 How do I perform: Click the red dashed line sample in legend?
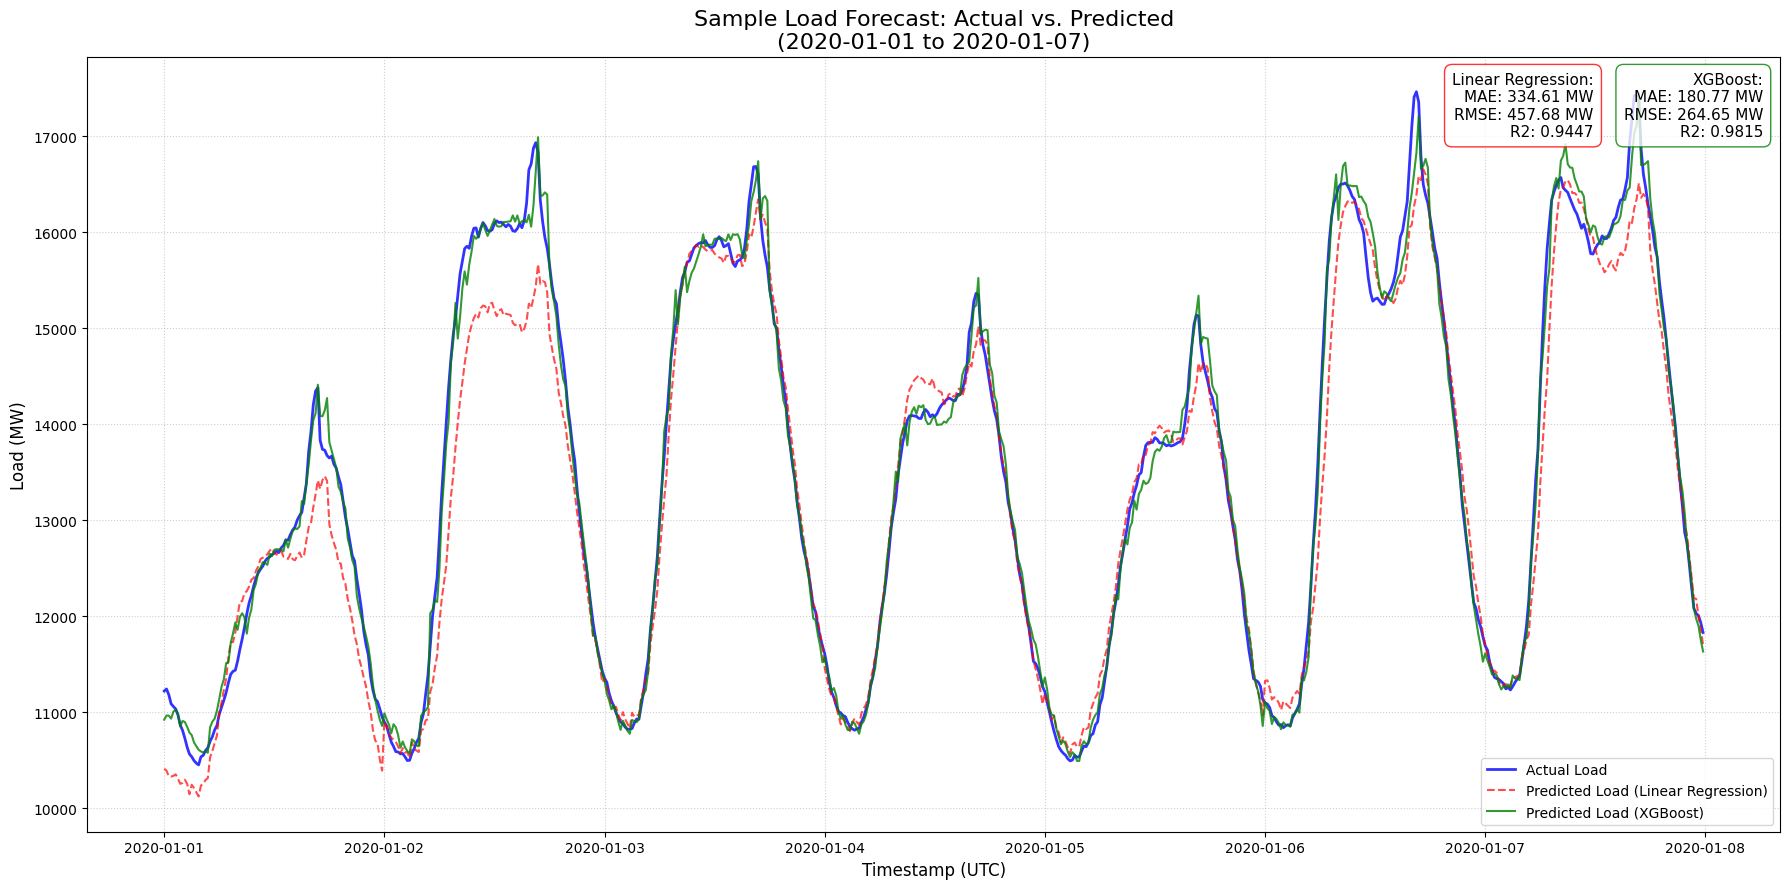point(1501,791)
